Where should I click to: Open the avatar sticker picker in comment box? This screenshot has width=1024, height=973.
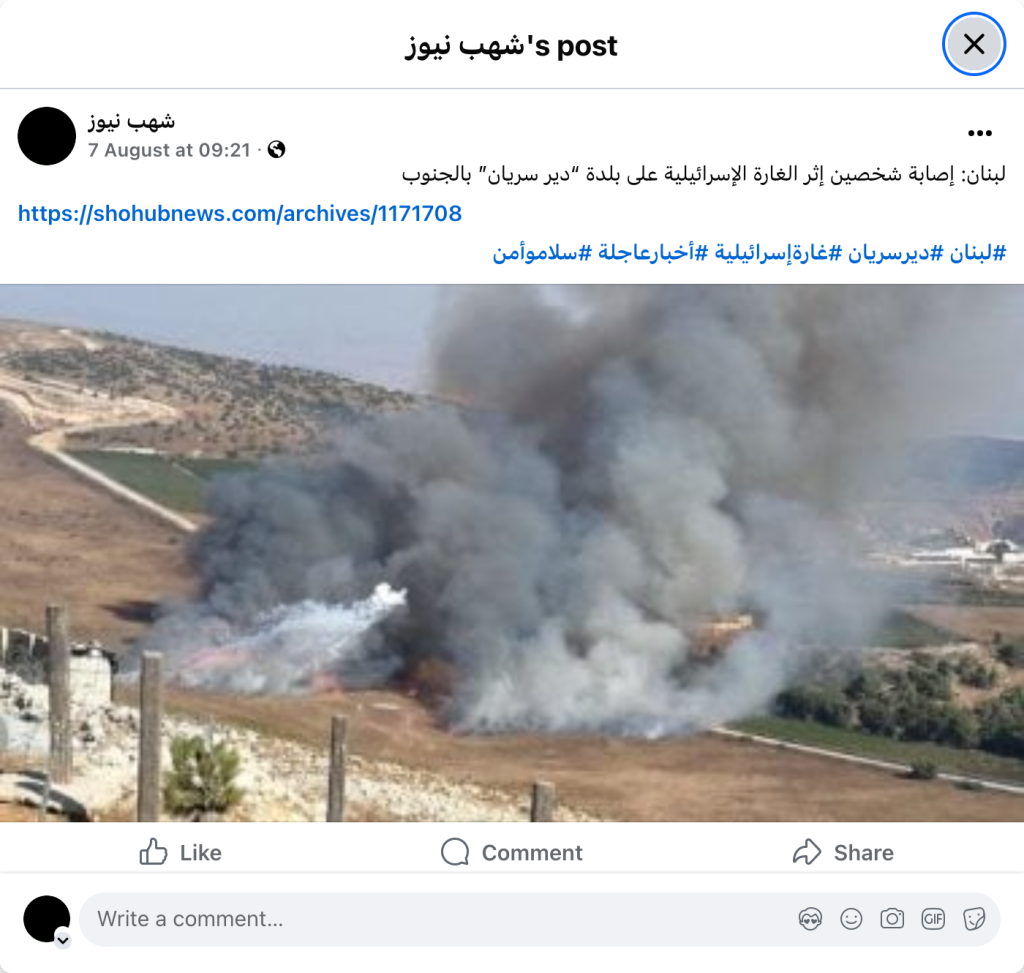tap(810, 919)
